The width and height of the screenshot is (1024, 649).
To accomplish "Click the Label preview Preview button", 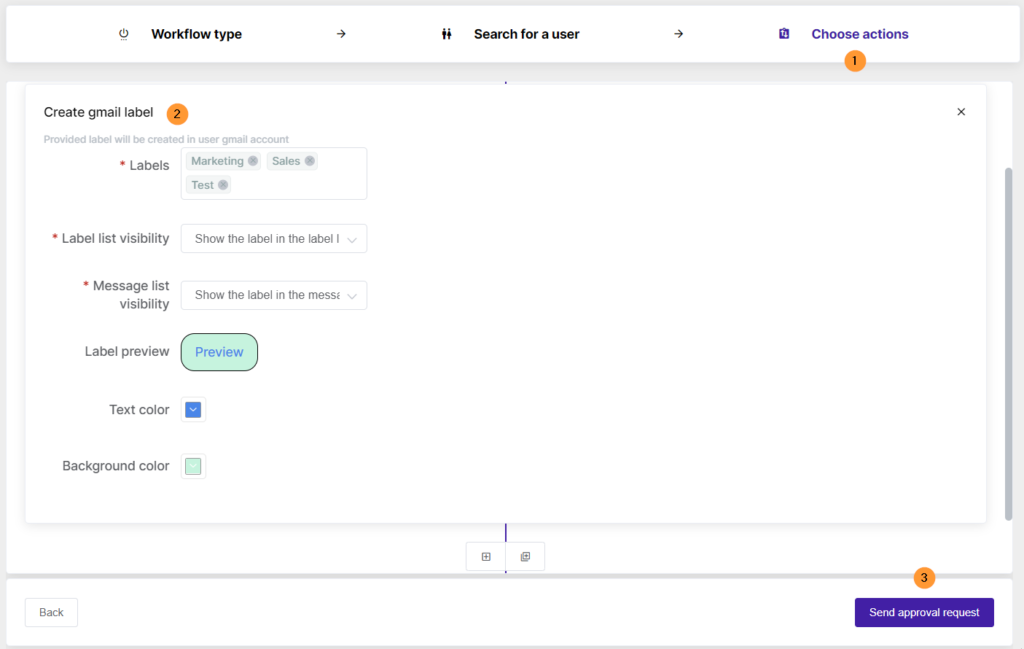I will pos(219,352).
